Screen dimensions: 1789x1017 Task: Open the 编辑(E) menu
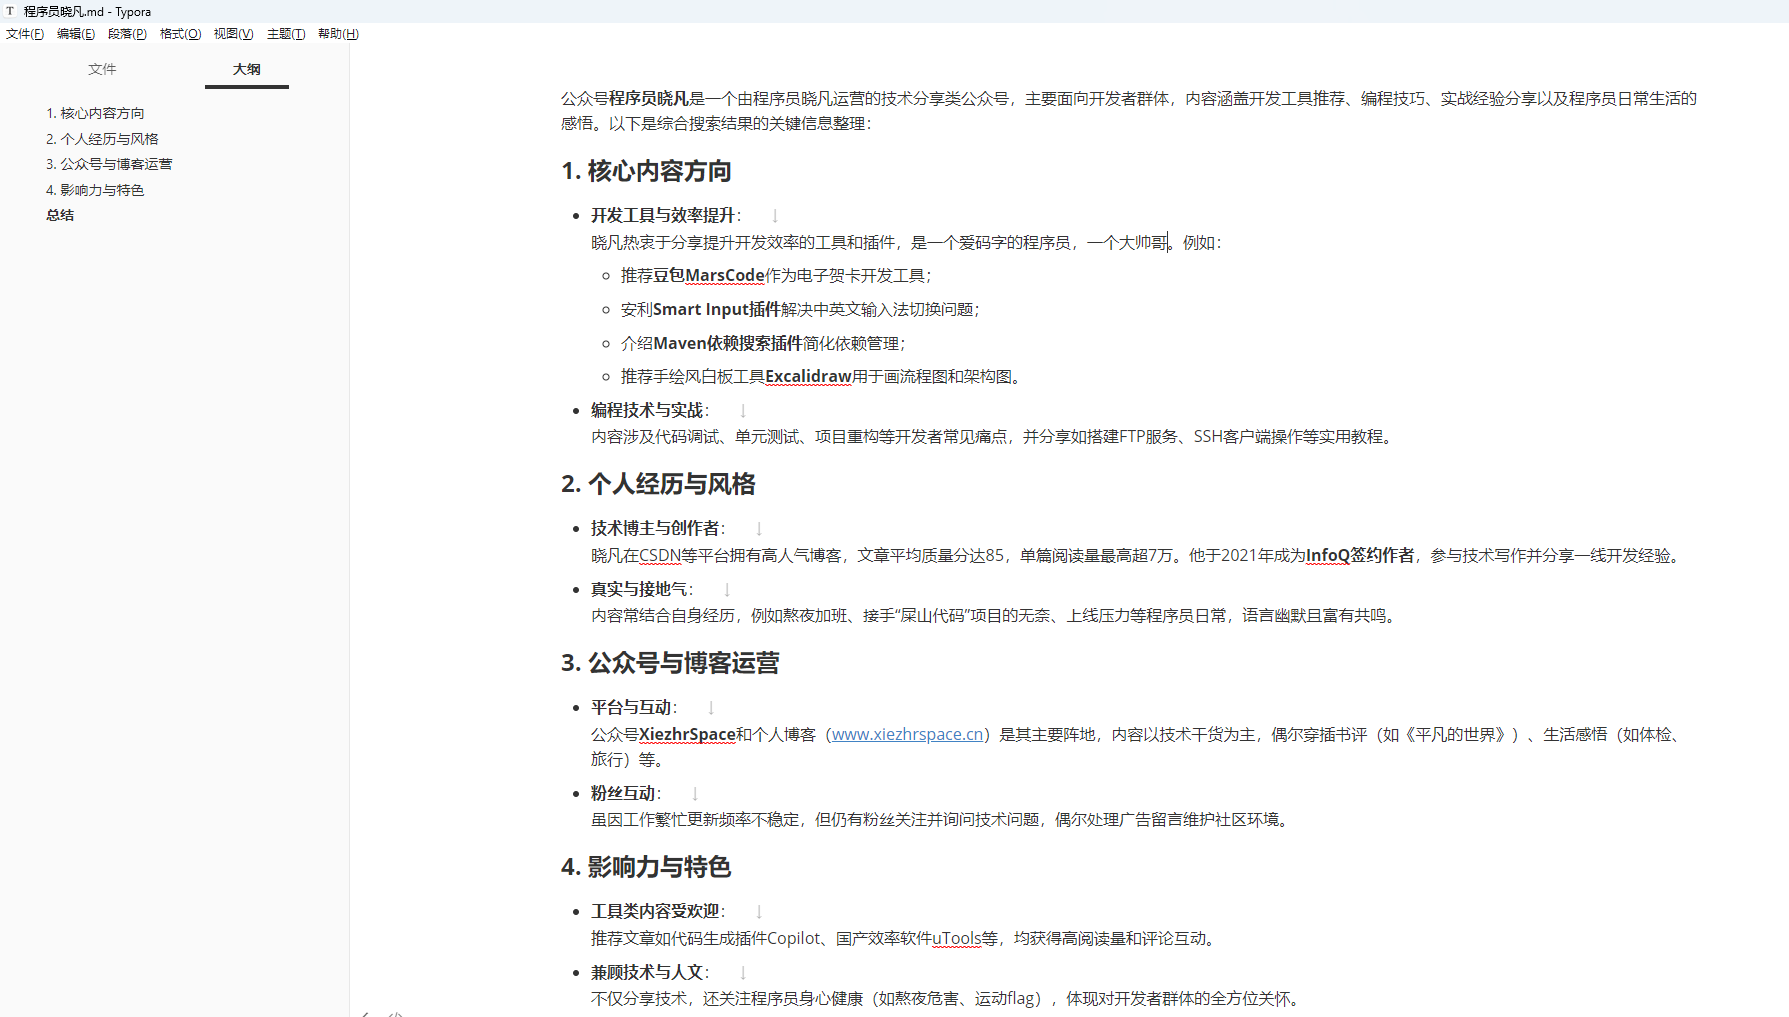[x=75, y=33]
